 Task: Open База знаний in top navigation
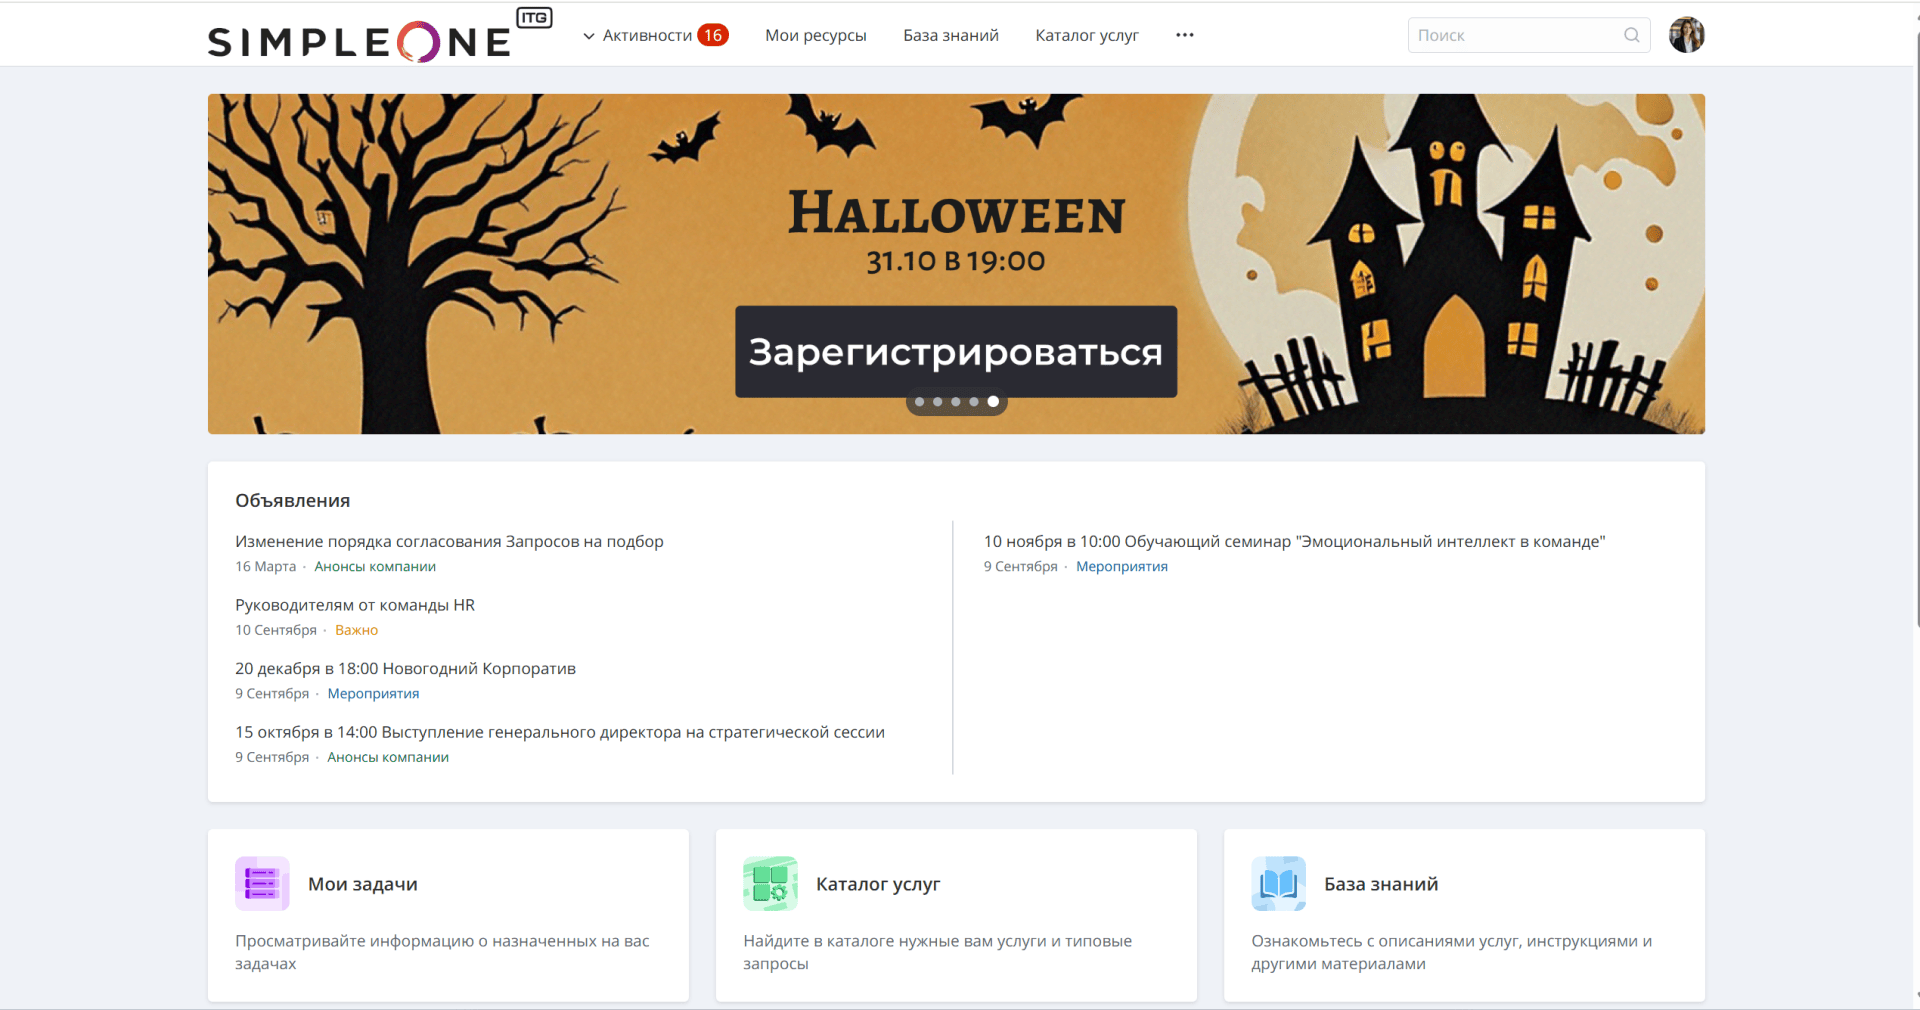click(x=950, y=35)
